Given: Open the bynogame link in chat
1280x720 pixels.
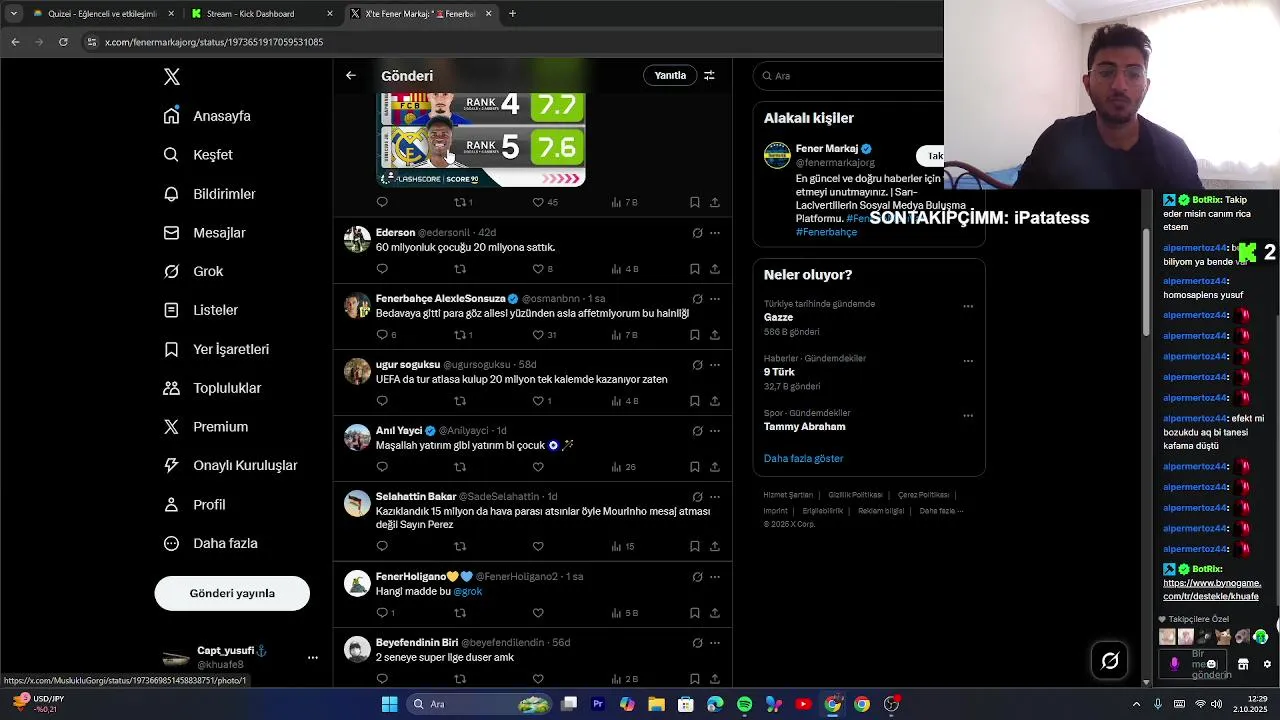Looking at the screenshot, I should pos(1211,590).
